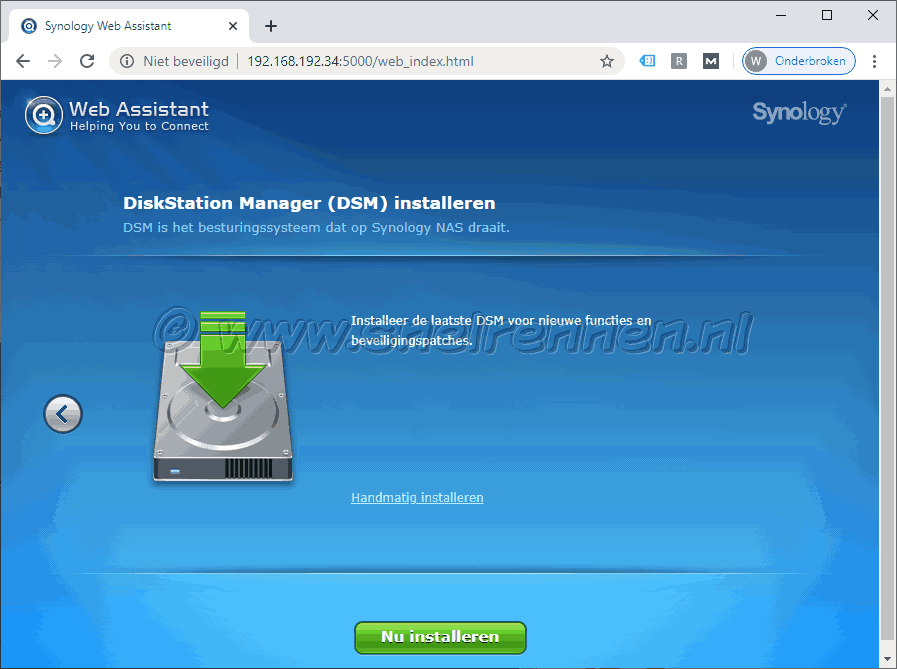The width and height of the screenshot is (897, 669).
Task: Click the hard drive download illustration
Action: [223, 397]
